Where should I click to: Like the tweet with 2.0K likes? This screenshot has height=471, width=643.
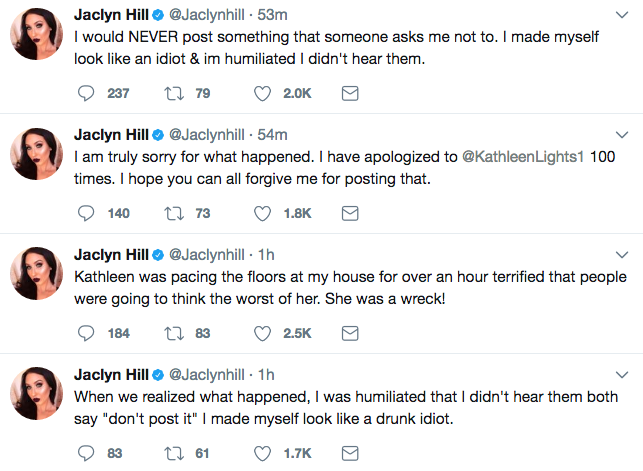coord(262,93)
